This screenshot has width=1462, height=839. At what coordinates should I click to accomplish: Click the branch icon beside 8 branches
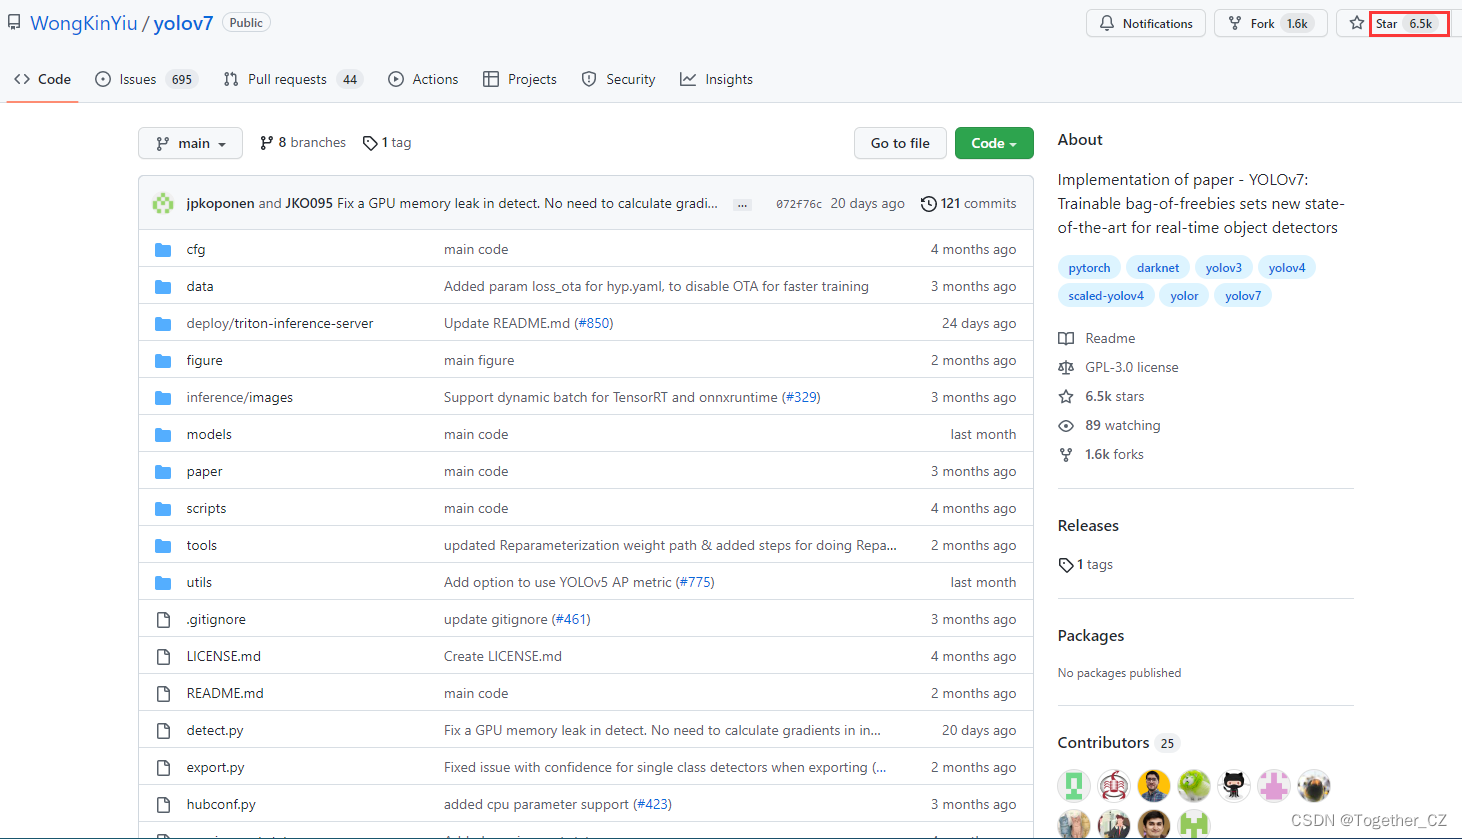click(266, 143)
